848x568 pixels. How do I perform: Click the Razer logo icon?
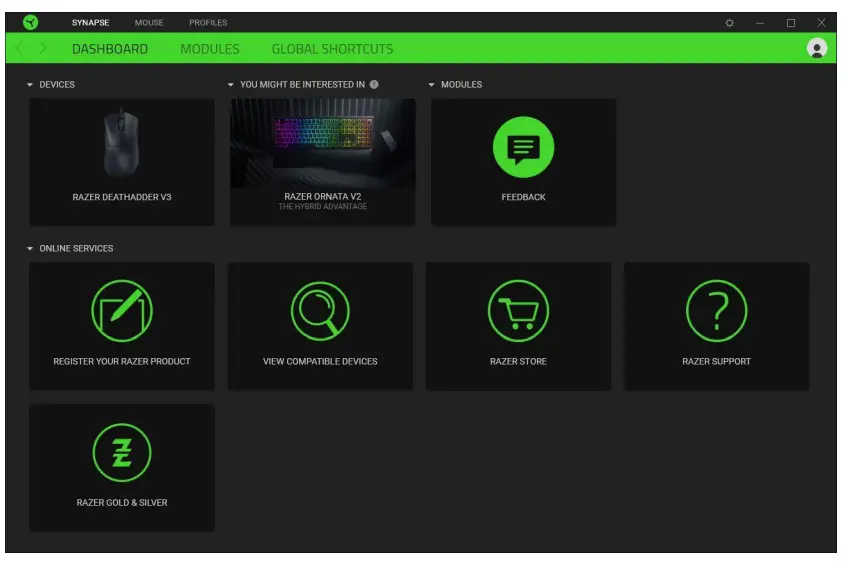(x=31, y=22)
